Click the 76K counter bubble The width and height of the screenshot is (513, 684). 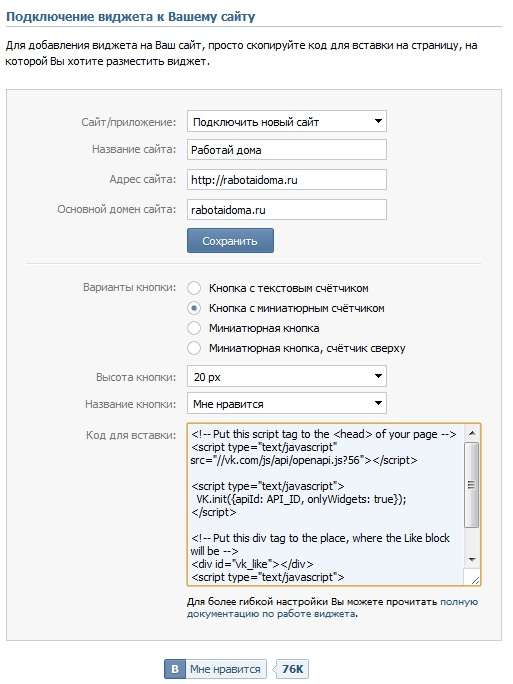click(291, 669)
